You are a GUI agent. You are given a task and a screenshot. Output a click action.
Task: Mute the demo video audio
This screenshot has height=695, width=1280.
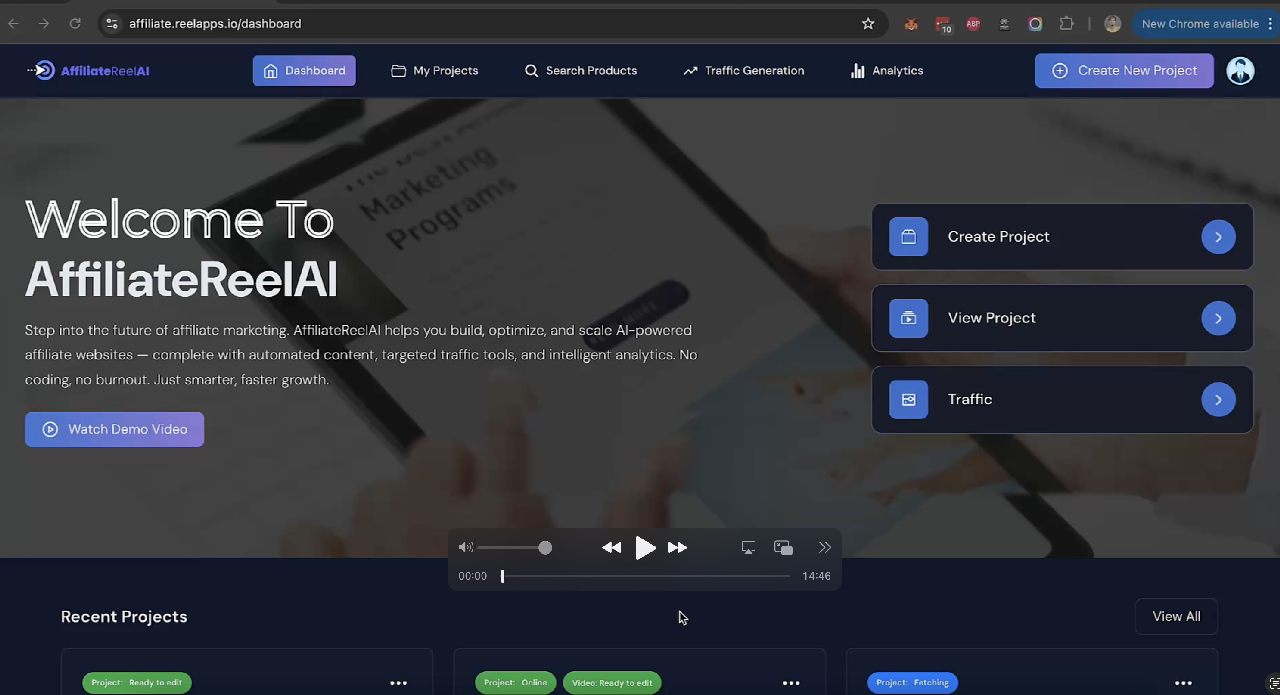pyautogui.click(x=465, y=547)
